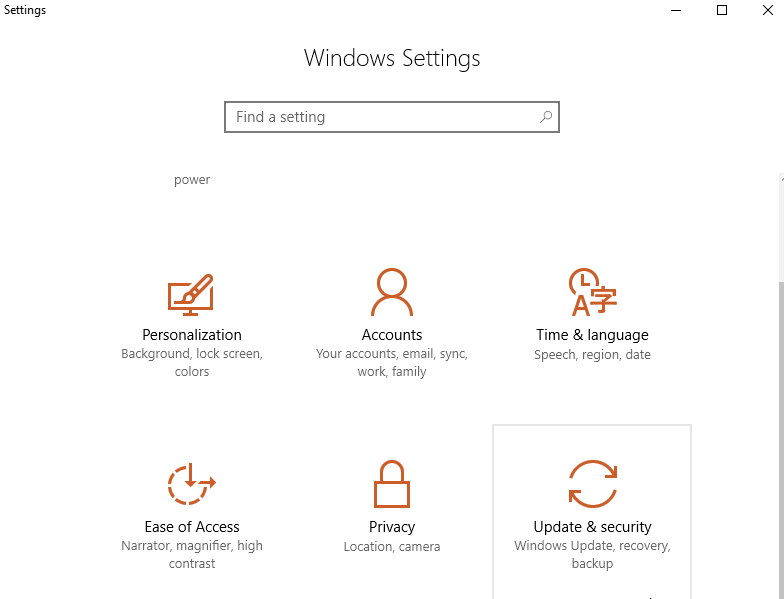Click the Accounts person icon

tap(391, 294)
